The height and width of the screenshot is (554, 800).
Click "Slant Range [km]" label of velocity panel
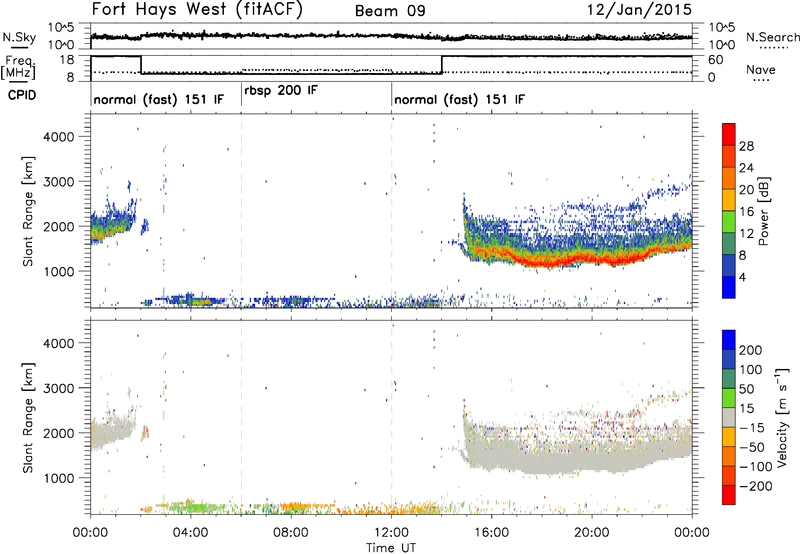[x=29, y=418]
